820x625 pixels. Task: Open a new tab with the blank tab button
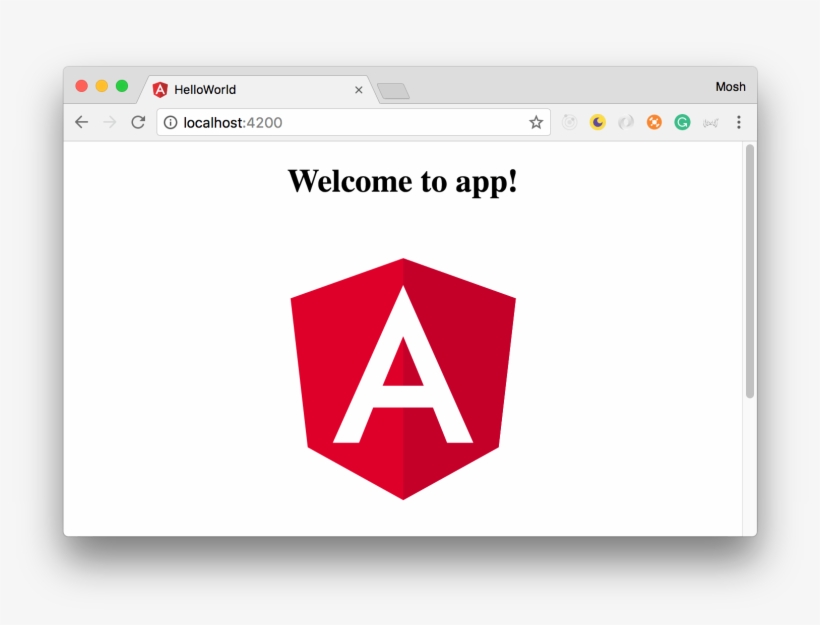[x=394, y=91]
